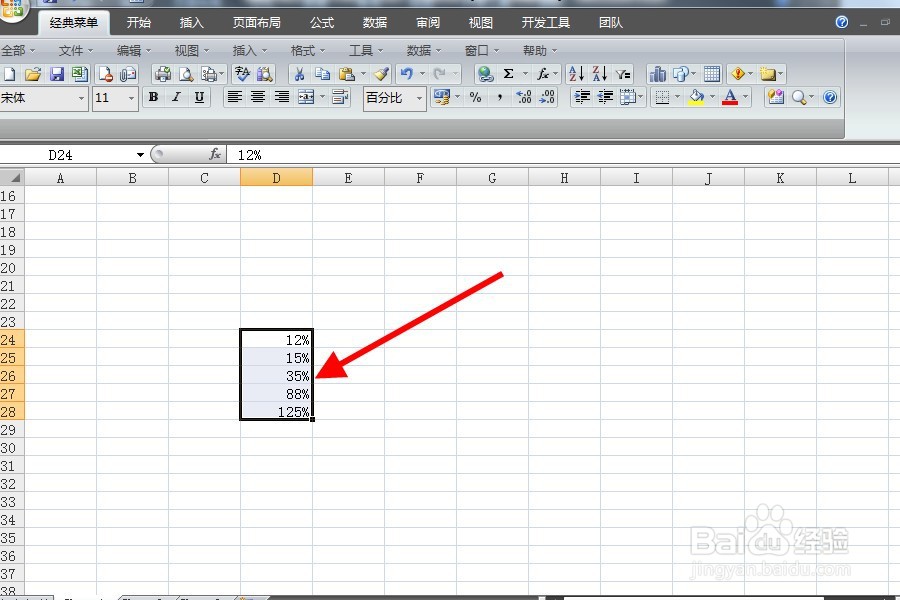Click the Name Box showing D24
The width and height of the screenshot is (900, 600).
[x=66, y=155]
